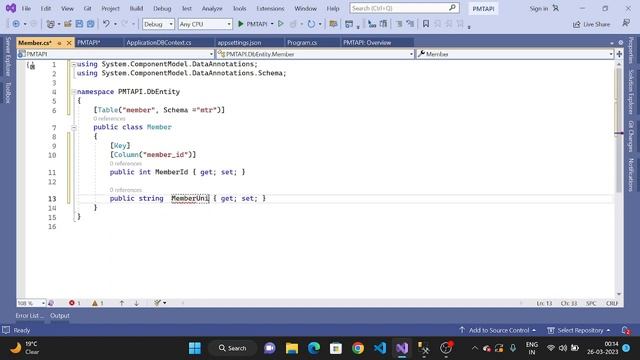This screenshot has width=640, height=360.
Task: Go to previous issue up arrow
Action: click(x=122, y=303)
